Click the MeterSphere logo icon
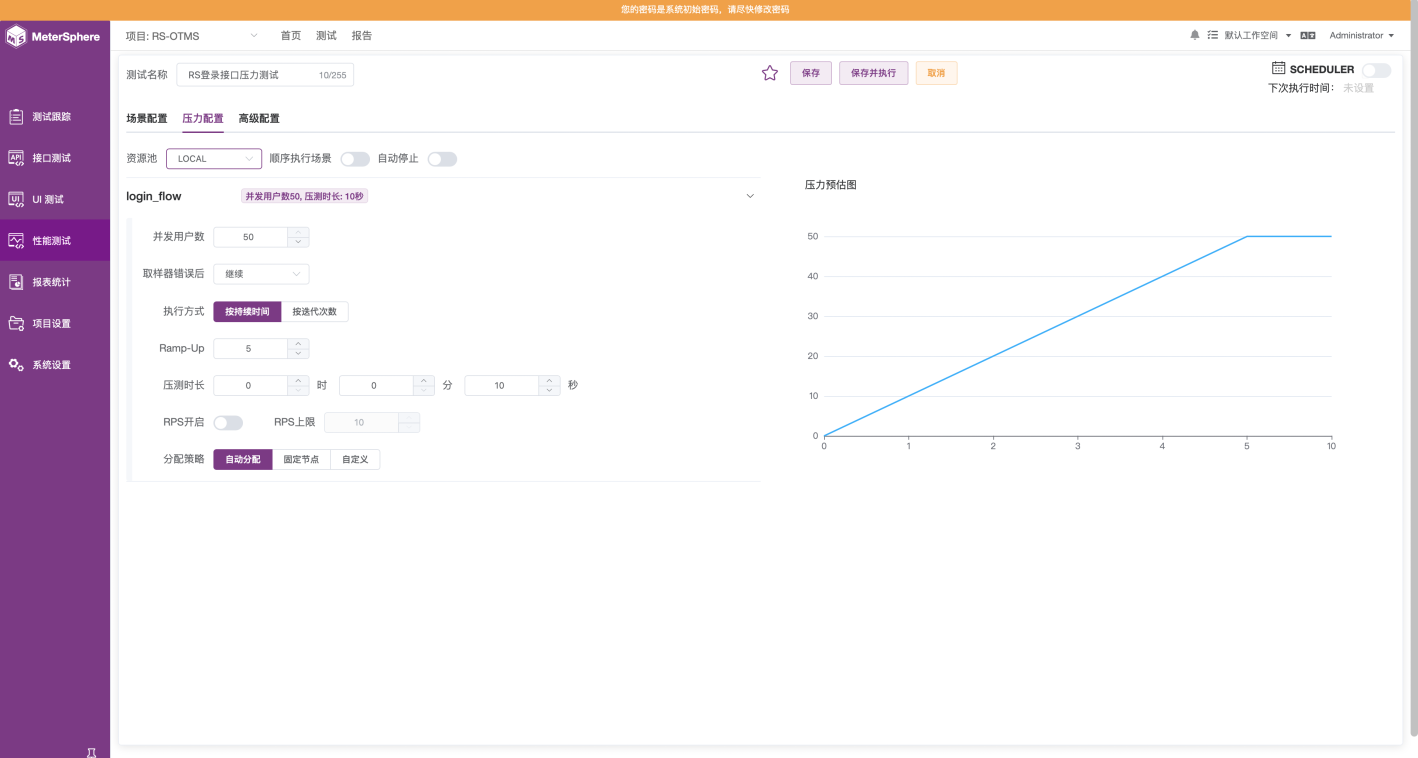 tap(16, 37)
